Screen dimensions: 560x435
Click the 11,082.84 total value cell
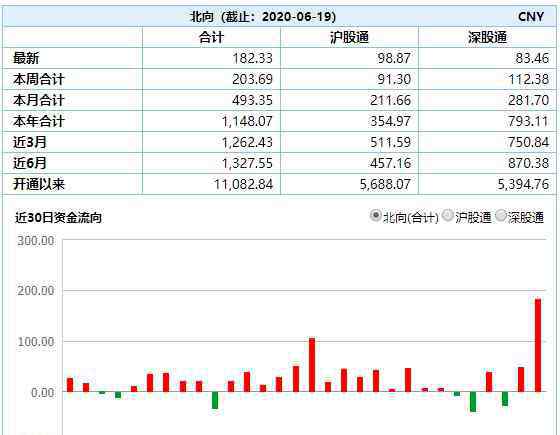[243, 184]
